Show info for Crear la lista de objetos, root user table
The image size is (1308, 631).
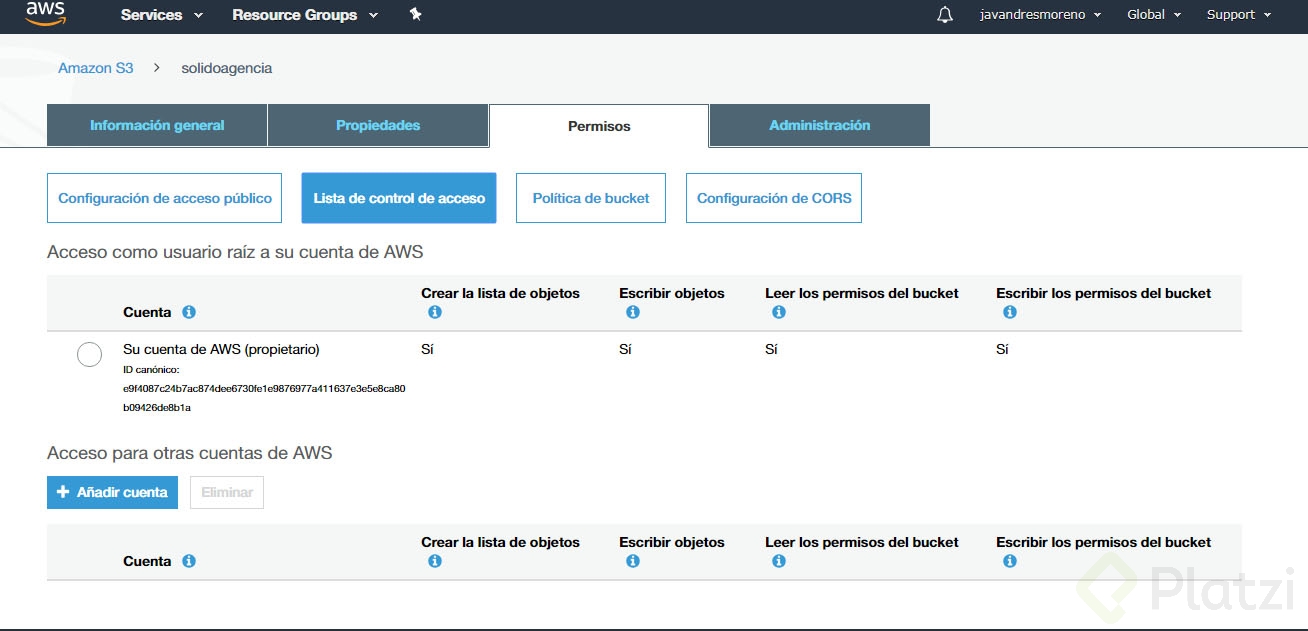434,312
